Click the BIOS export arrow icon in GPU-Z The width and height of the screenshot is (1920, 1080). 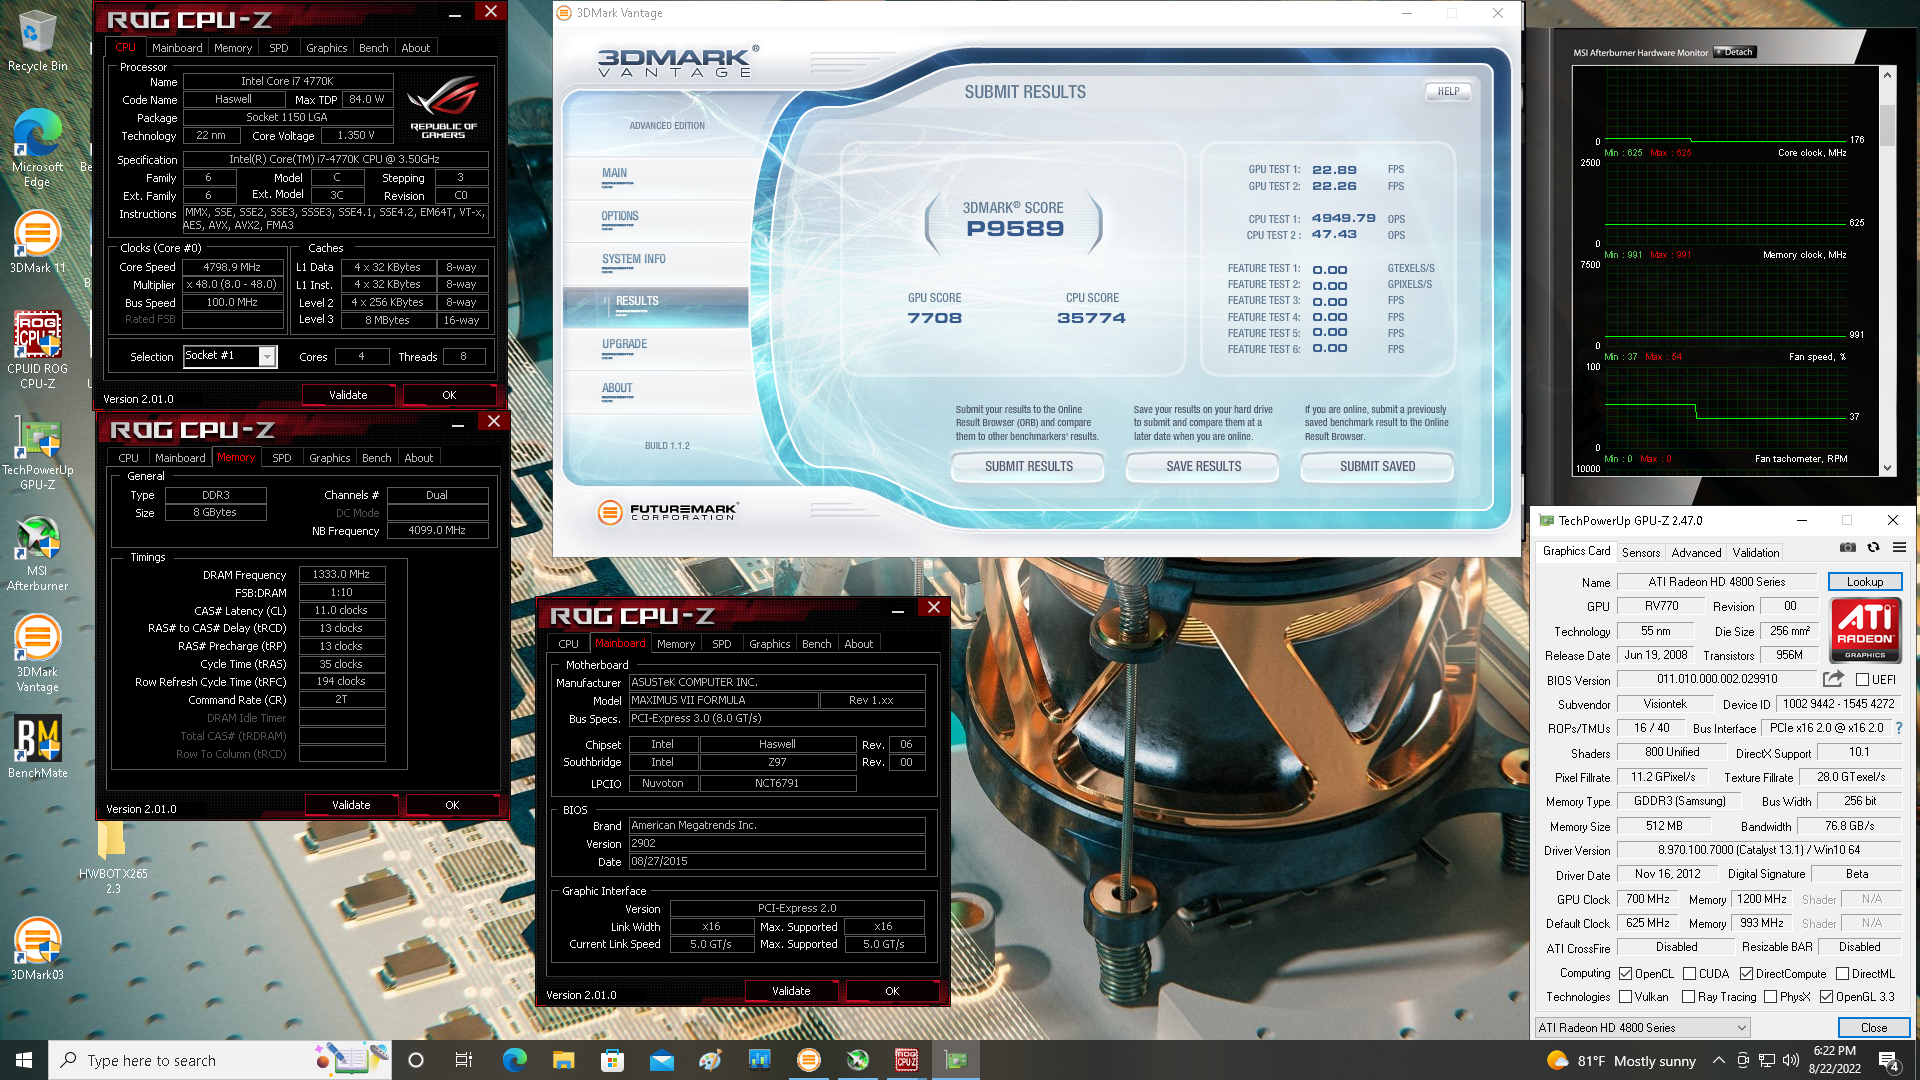[x=1832, y=679]
